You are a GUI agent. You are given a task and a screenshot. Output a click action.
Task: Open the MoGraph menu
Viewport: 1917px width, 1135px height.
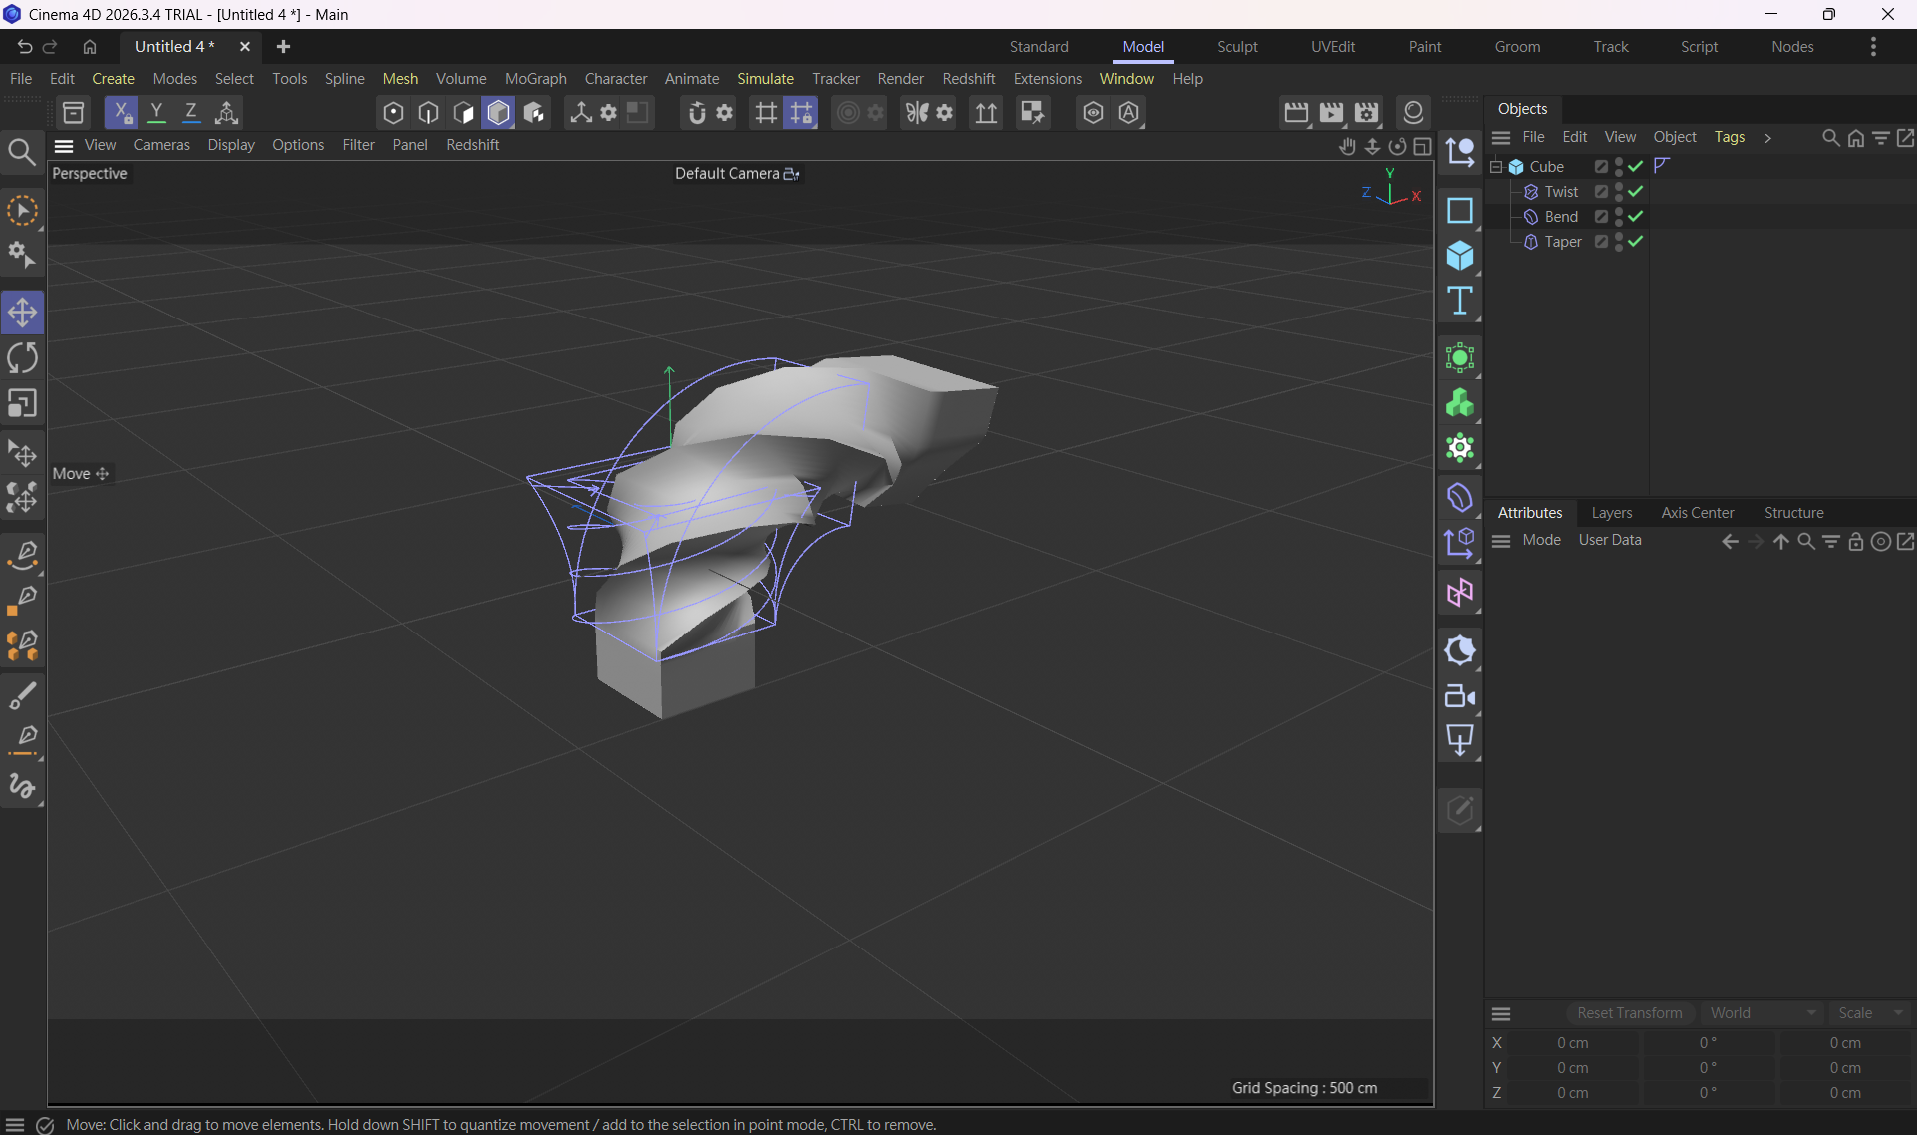[x=535, y=79]
